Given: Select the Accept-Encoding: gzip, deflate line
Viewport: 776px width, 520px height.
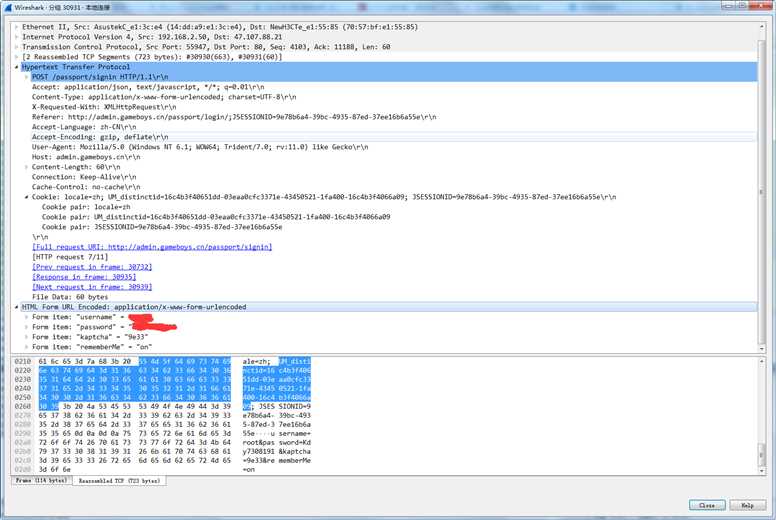Looking at the screenshot, I should pos(100,137).
